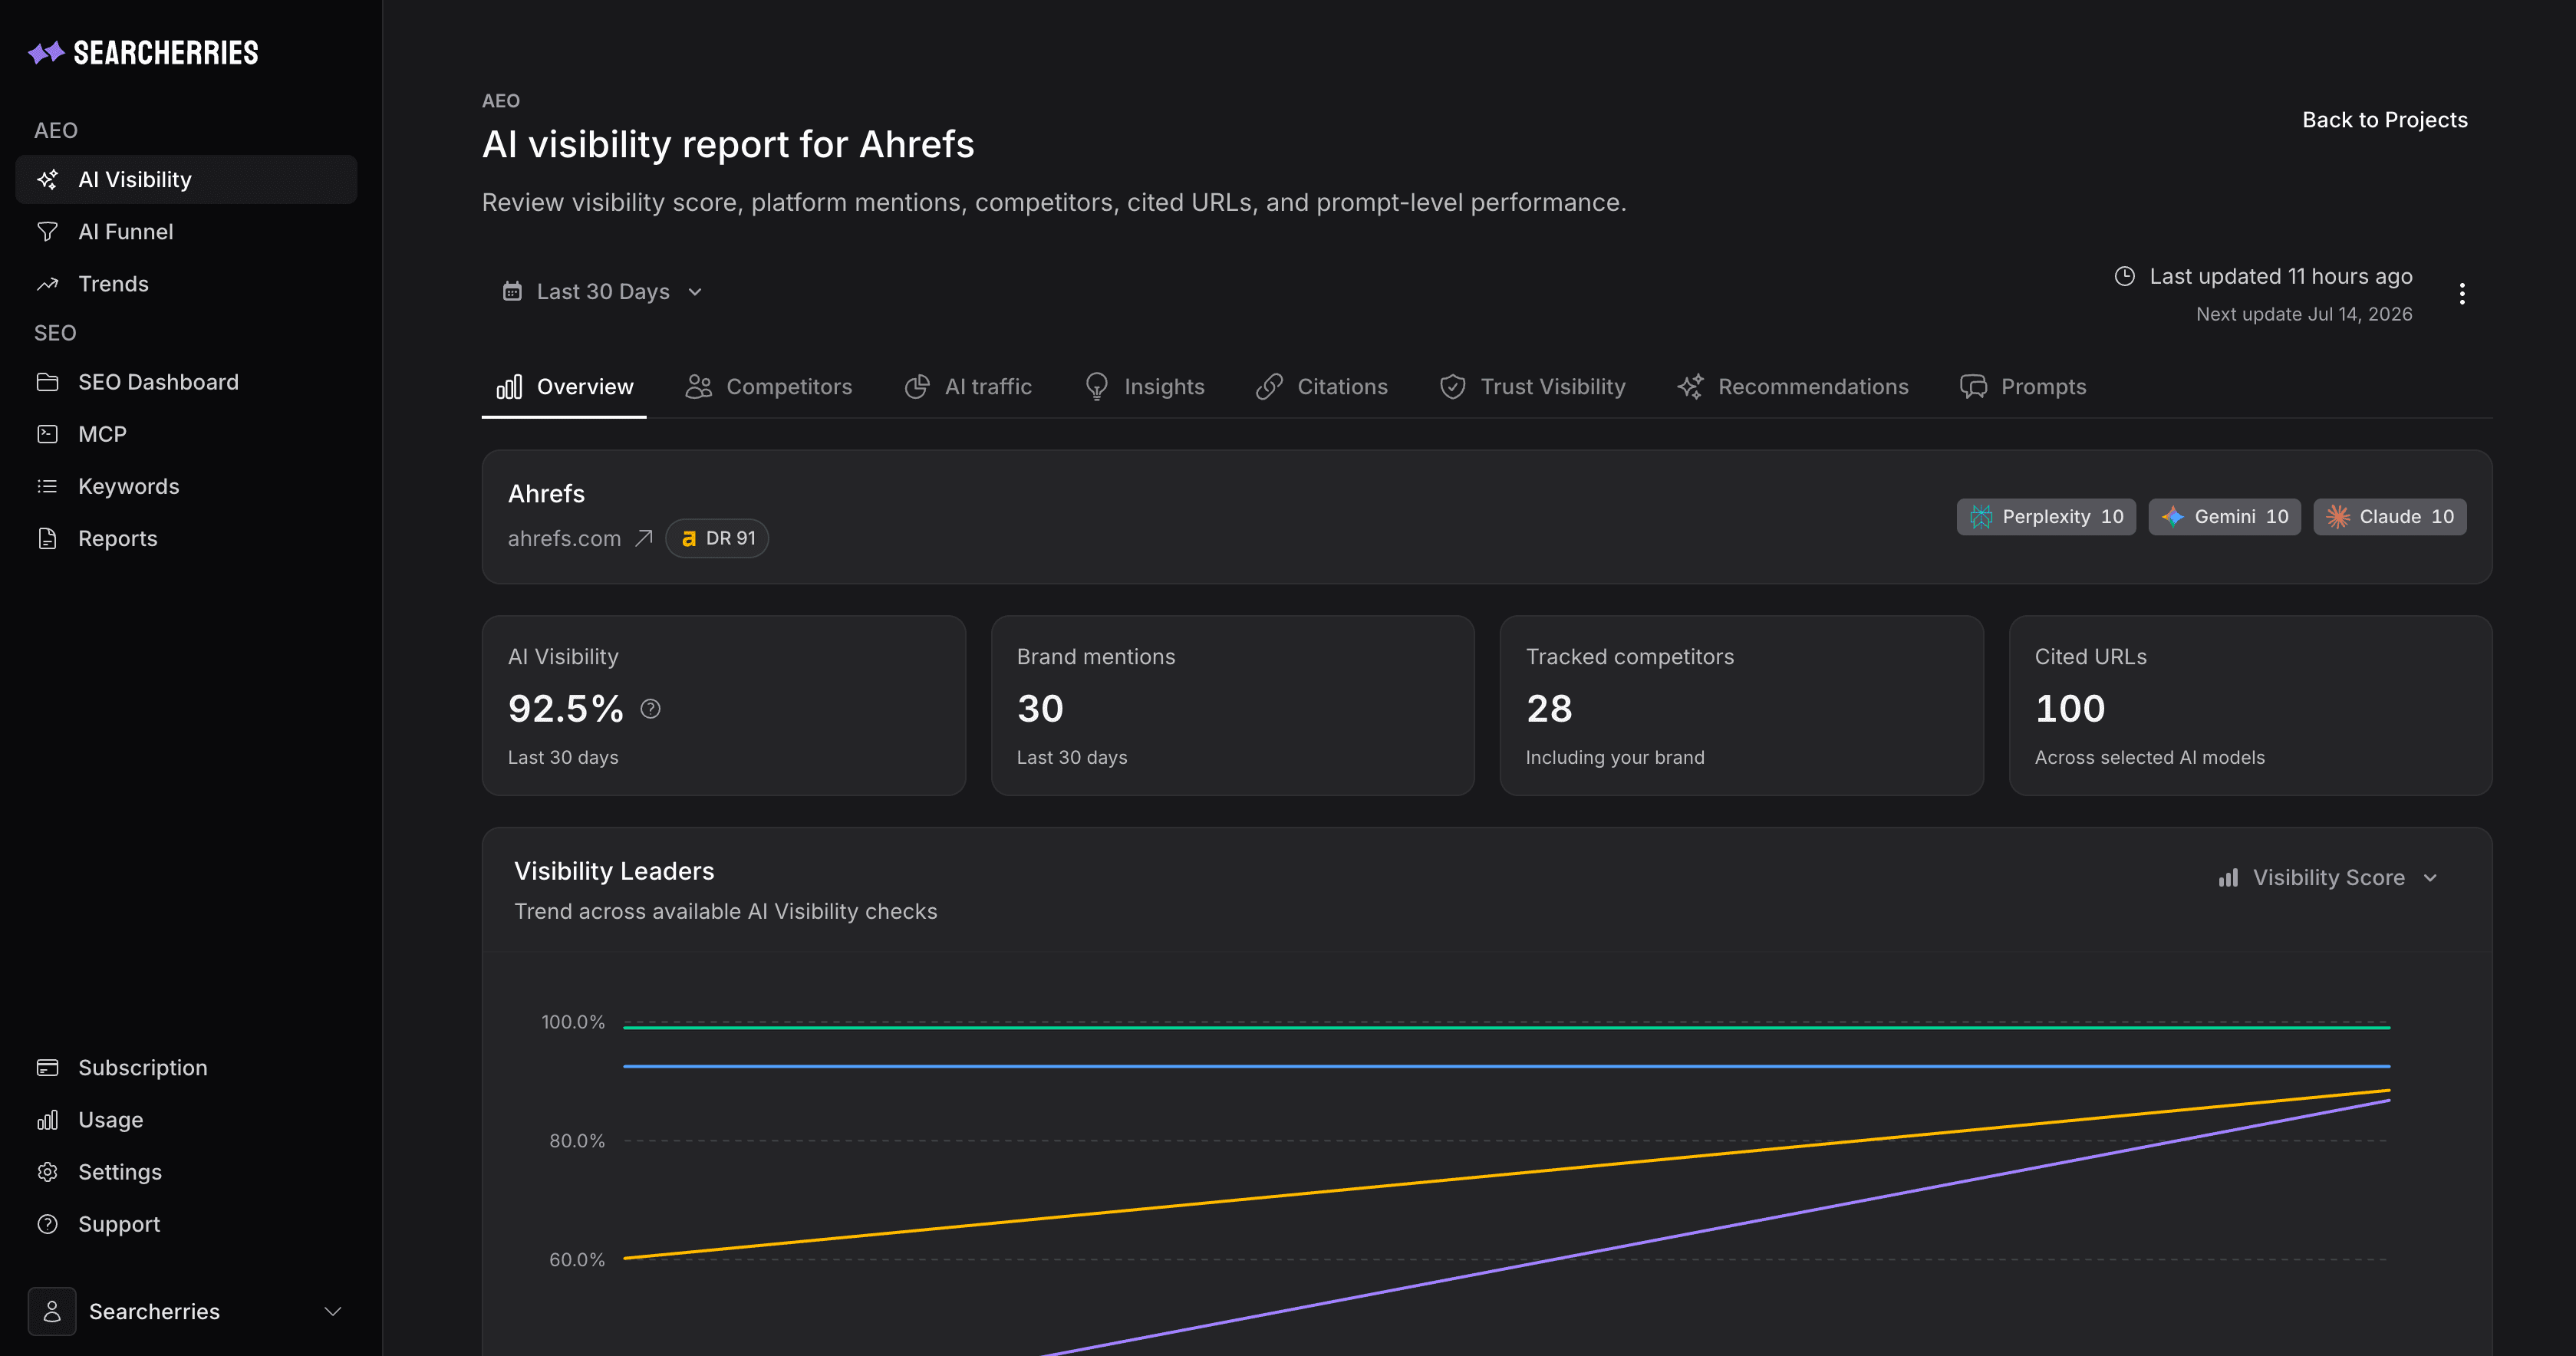Click the clock icon next to Last updated
The height and width of the screenshot is (1356, 2576).
(x=2125, y=276)
